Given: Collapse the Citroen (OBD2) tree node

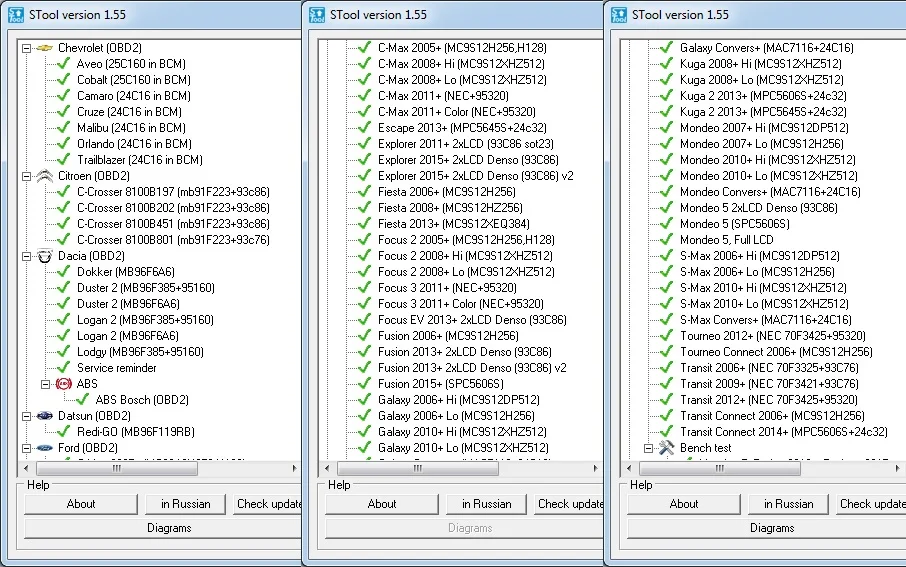Looking at the screenshot, I should [27, 176].
